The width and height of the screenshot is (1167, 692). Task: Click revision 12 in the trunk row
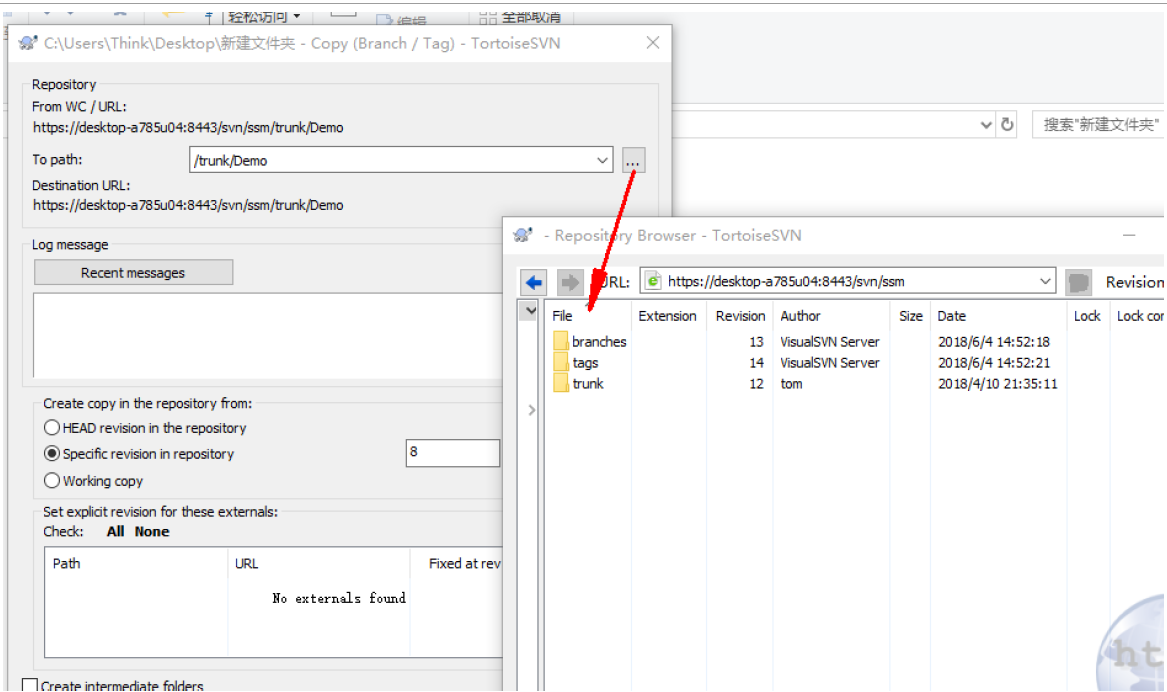[x=756, y=383]
